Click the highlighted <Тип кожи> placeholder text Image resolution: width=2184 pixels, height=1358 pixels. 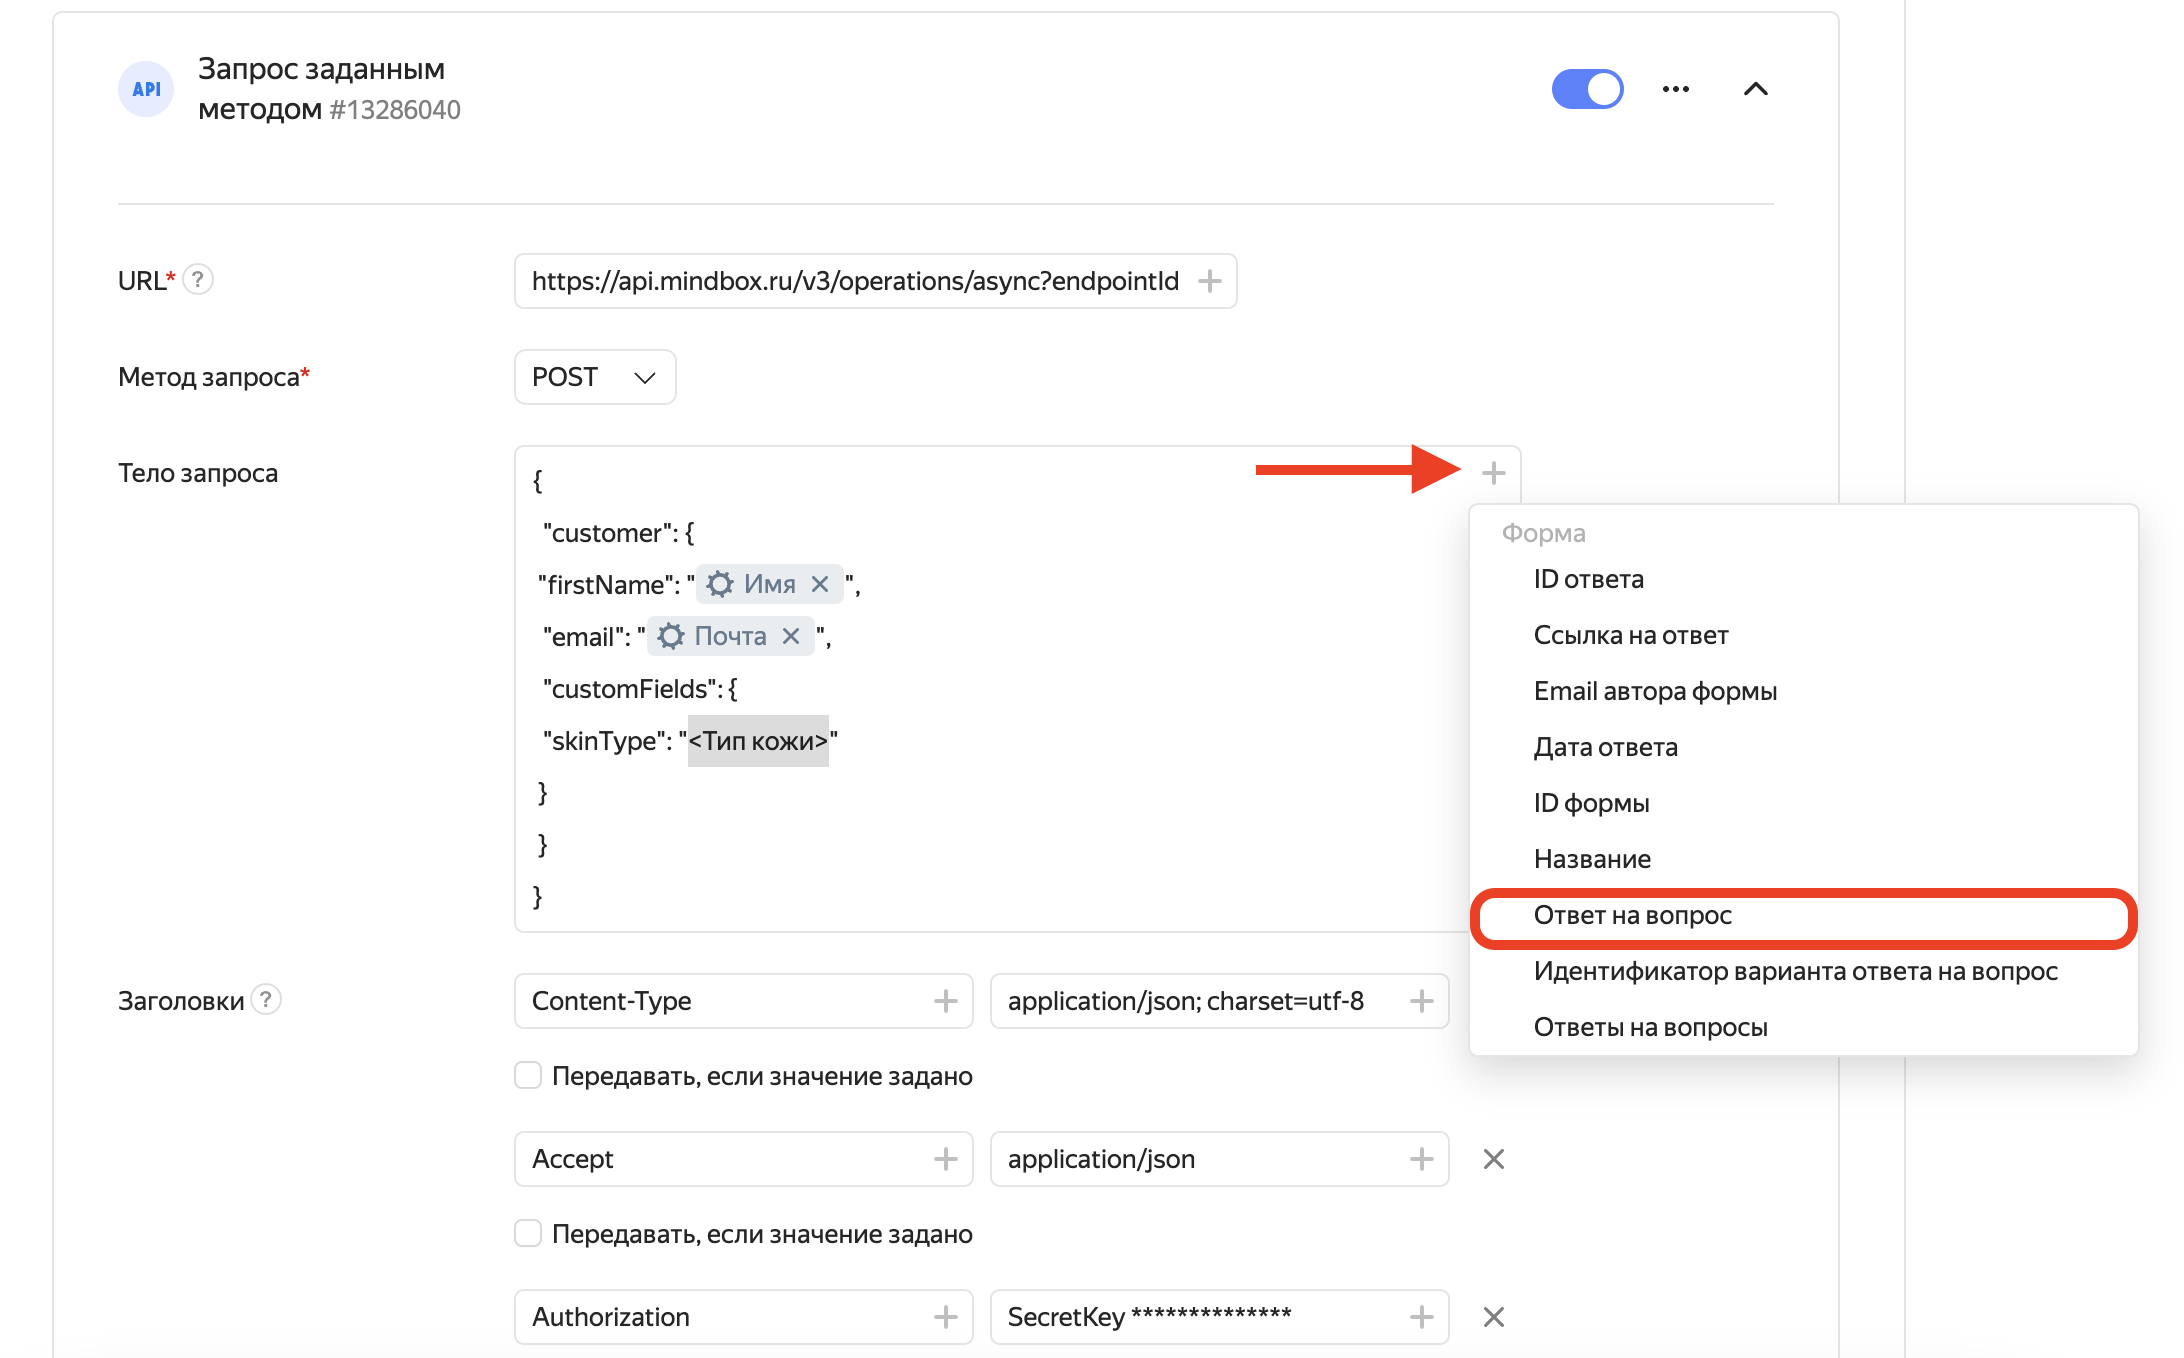tap(758, 741)
